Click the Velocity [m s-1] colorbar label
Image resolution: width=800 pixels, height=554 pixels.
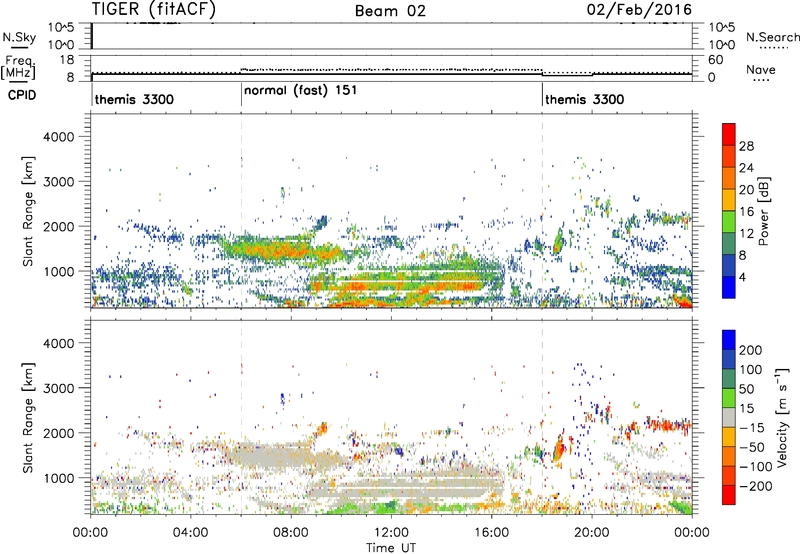(781, 417)
